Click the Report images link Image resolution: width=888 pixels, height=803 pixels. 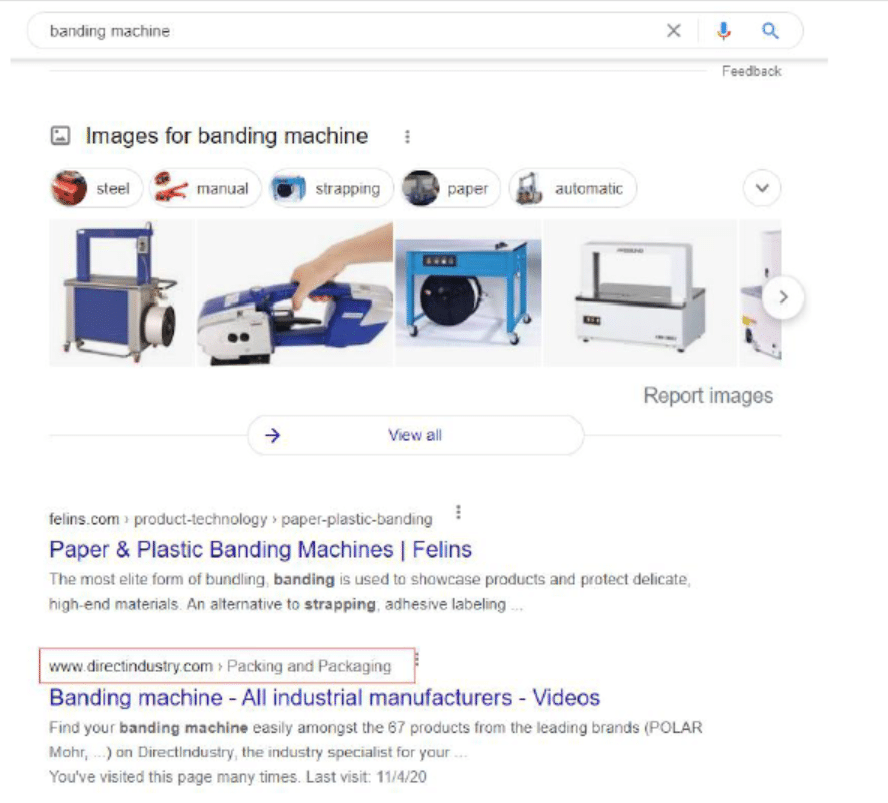[x=708, y=395]
